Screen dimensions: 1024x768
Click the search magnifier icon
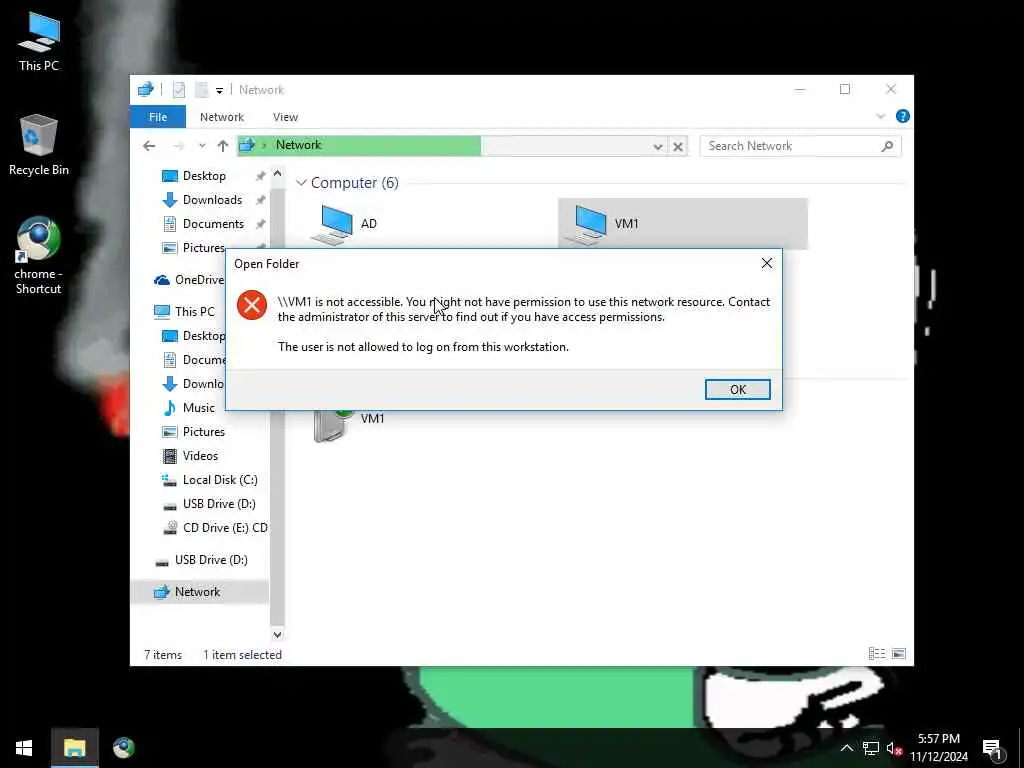887,146
